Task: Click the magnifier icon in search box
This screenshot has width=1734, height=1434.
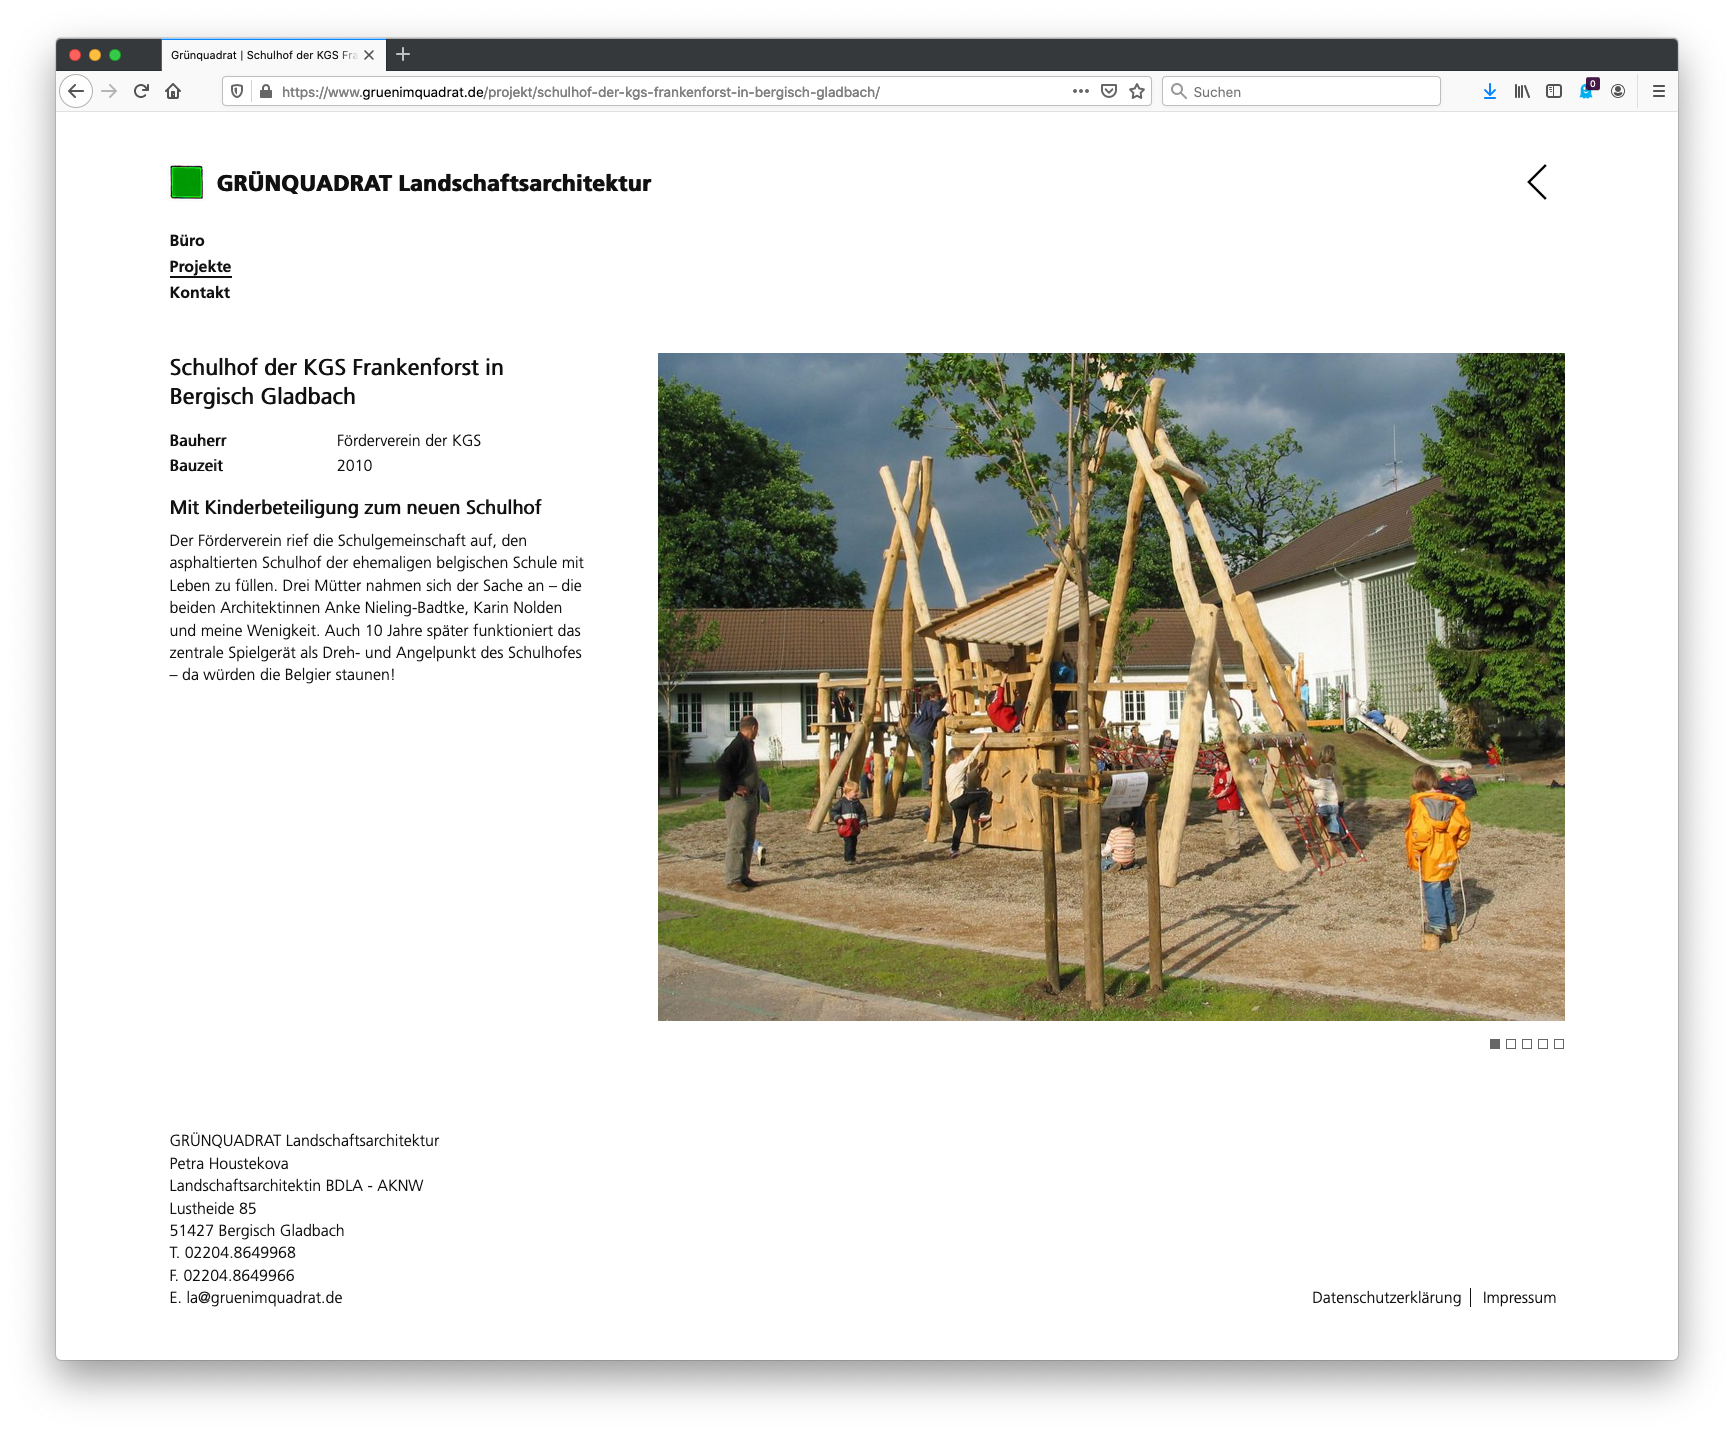Action: pos(1179,91)
